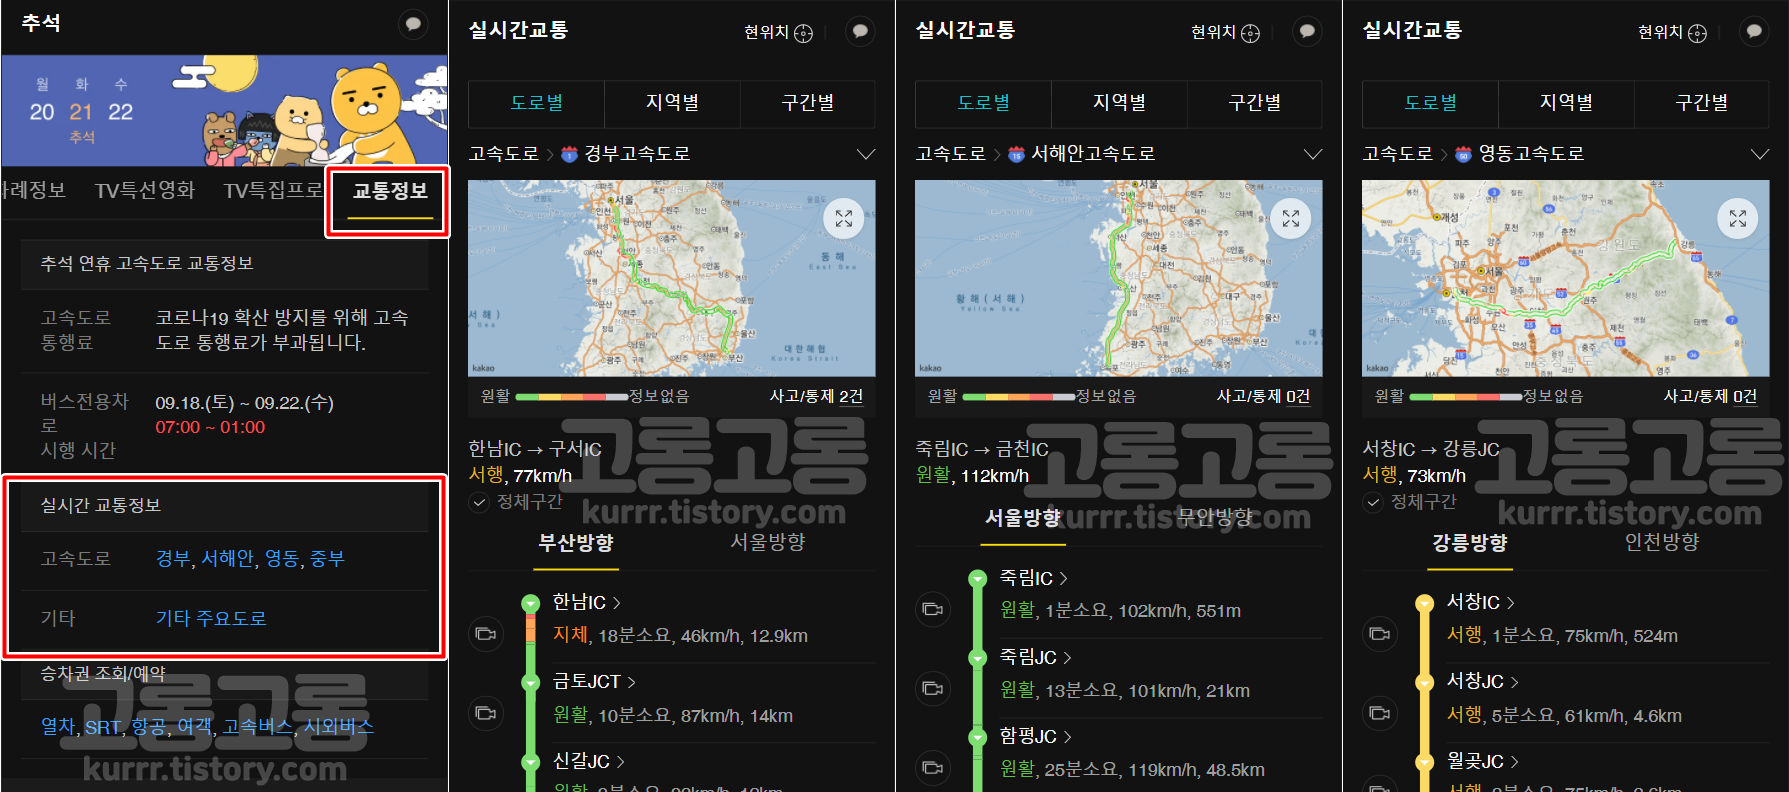Open 금토JCT section details
Image resolution: width=1789 pixels, height=792 pixels.
point(594,681)
